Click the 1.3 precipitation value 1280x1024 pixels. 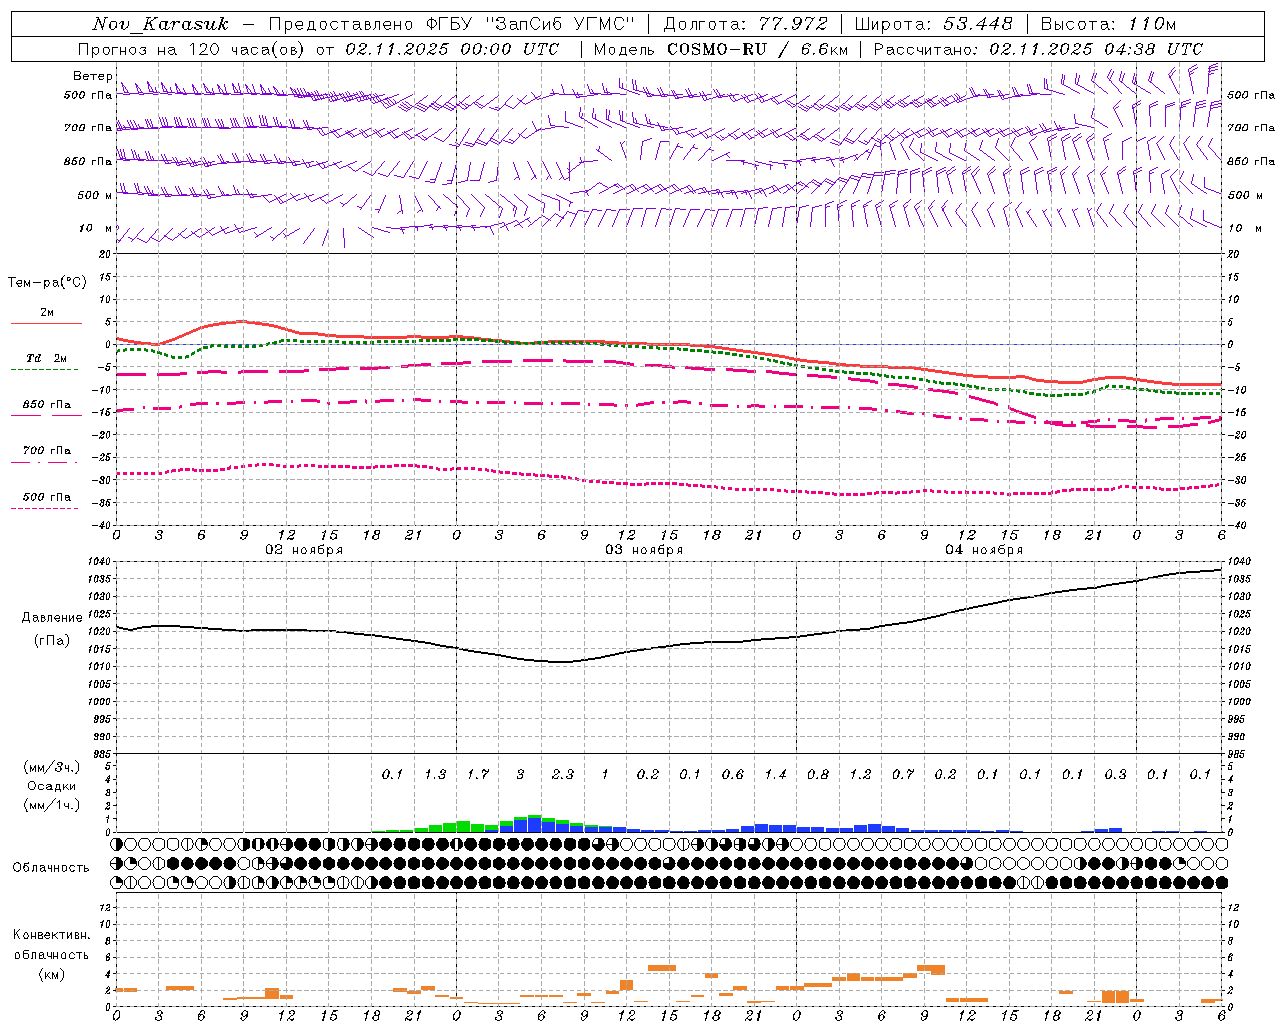click(435, 774)
